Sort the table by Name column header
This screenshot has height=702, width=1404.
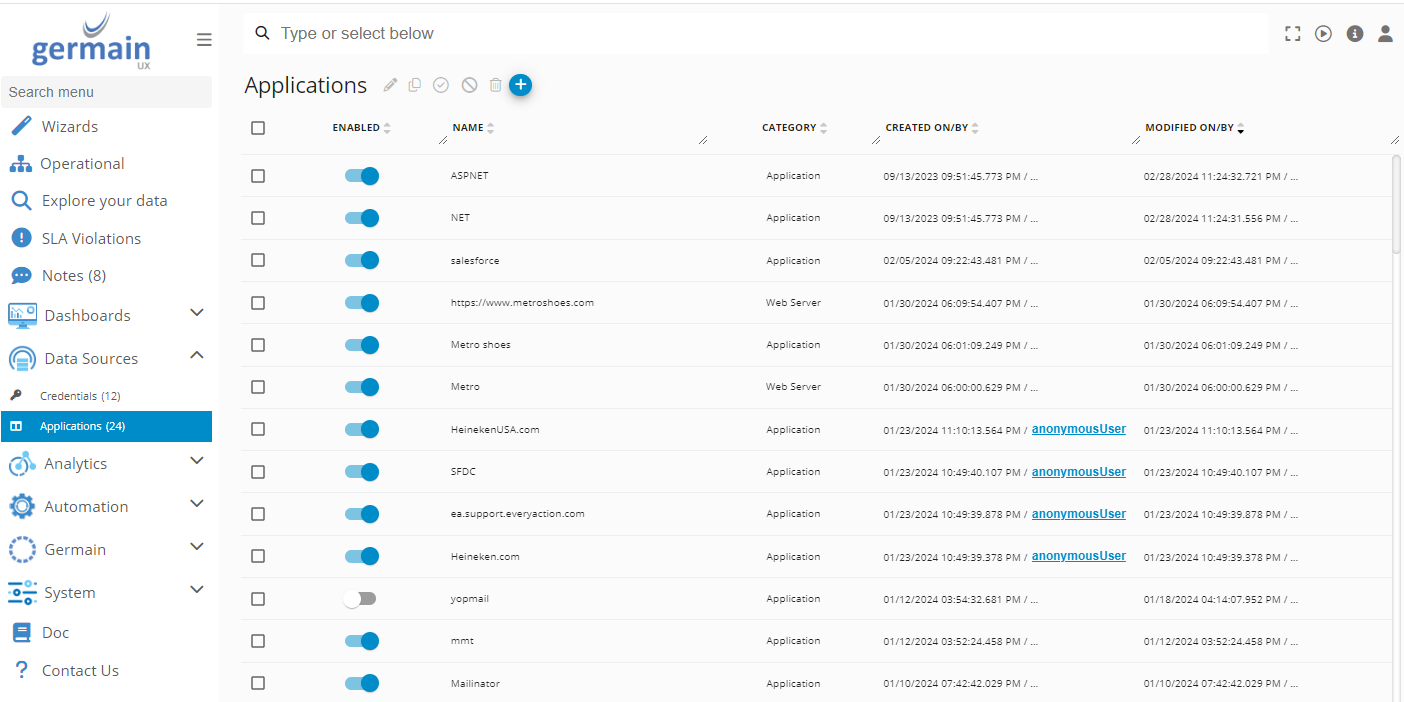coord(468,128)
